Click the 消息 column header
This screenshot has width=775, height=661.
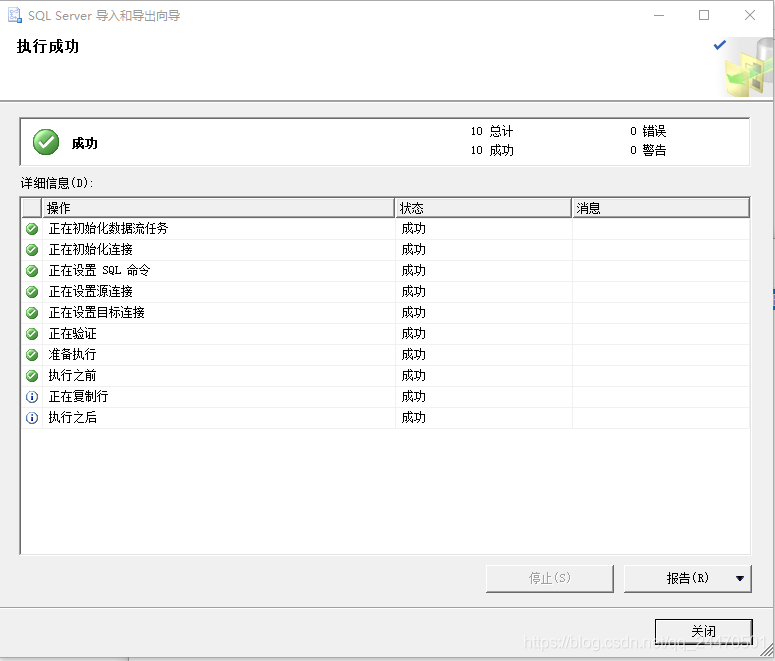click(660, 208)
